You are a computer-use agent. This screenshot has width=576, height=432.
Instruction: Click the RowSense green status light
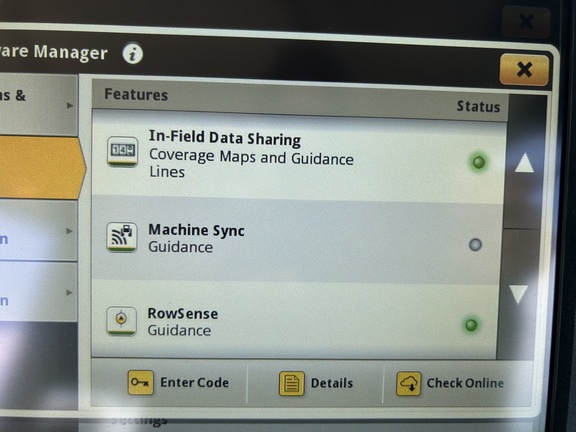pos(471,325)
